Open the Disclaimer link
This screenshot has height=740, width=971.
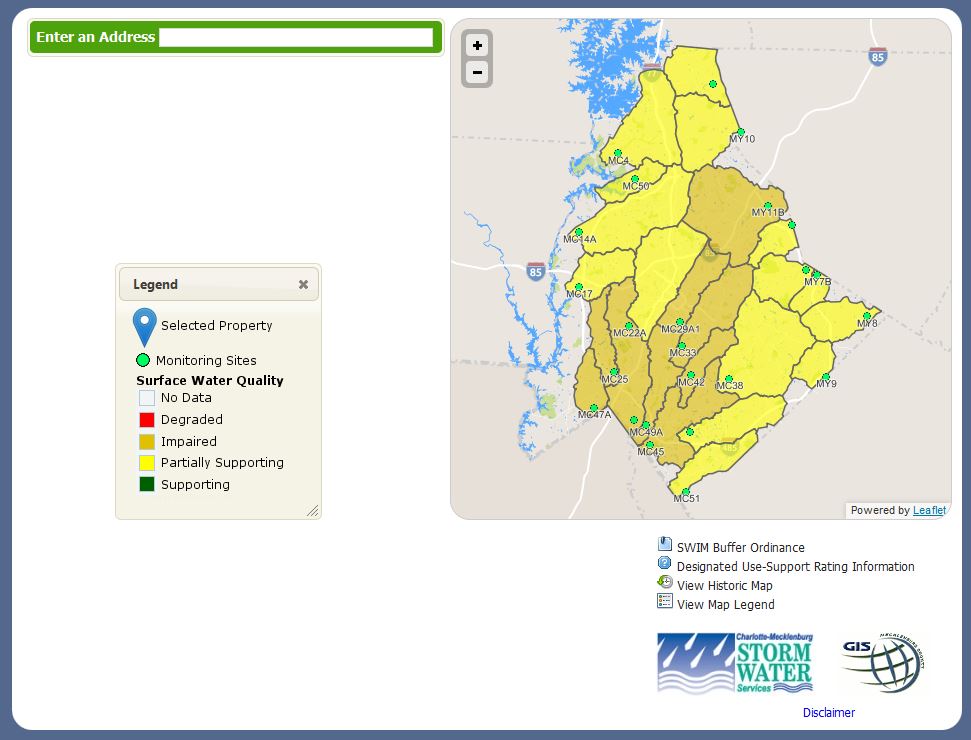coord(829,713)
